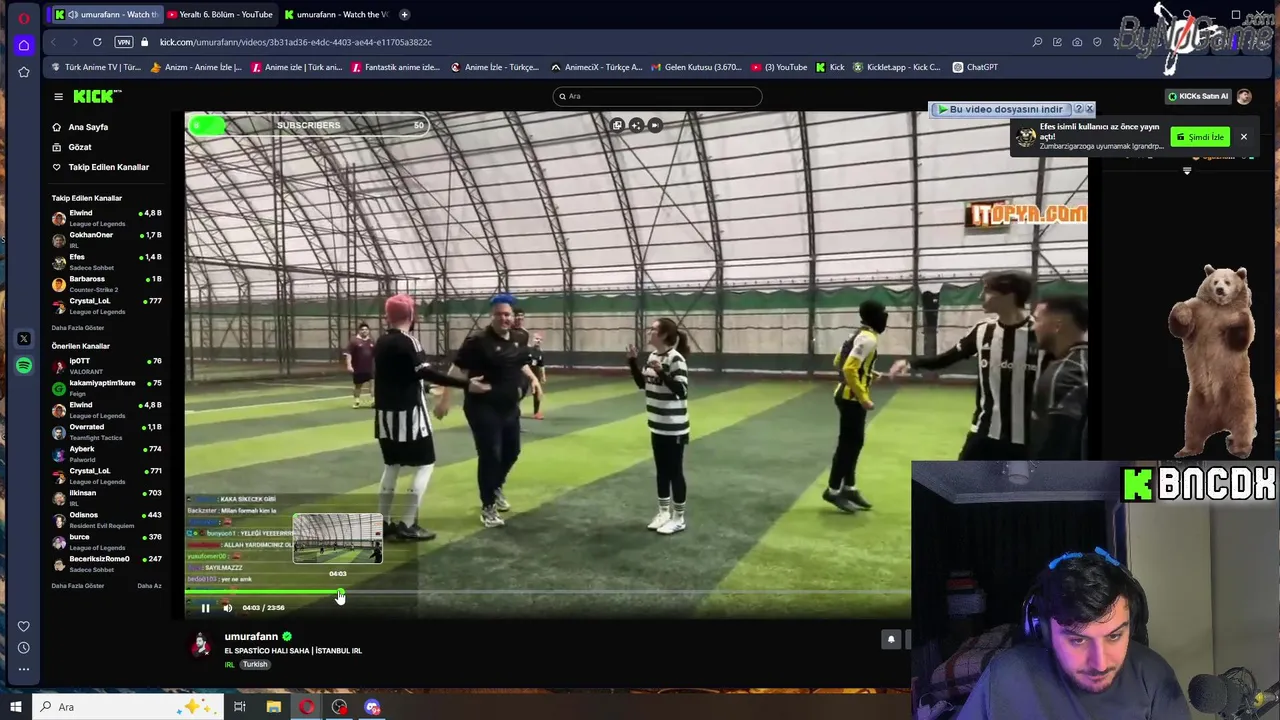
Task: Open recommended channel Ayberk
Action: pos(107,453)
